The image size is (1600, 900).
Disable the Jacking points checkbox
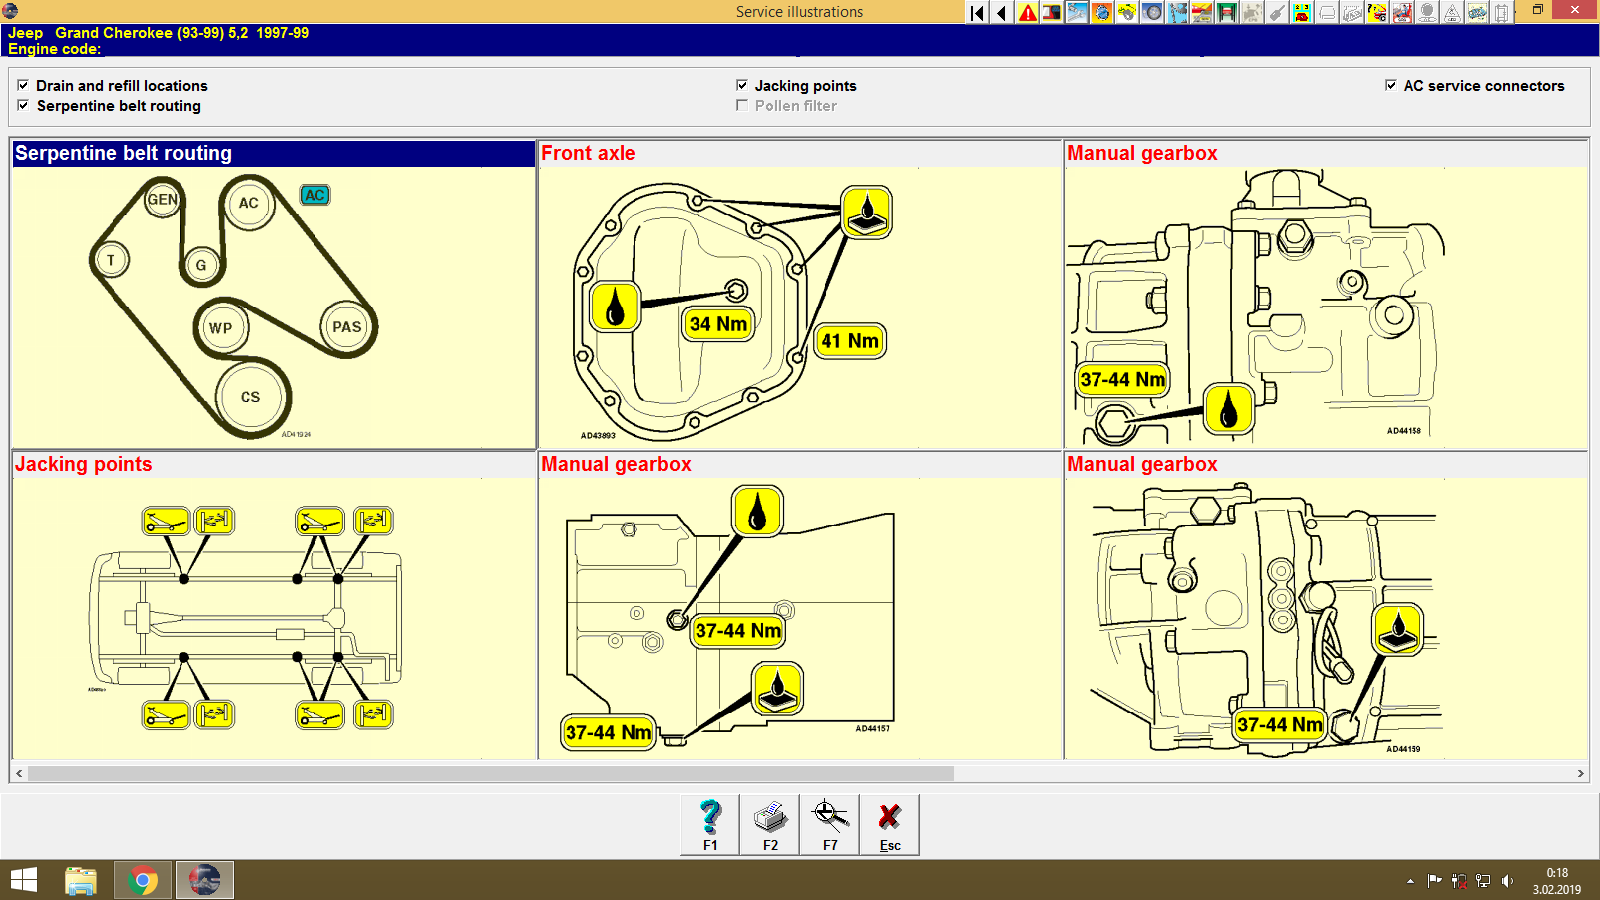click(742, 86)
